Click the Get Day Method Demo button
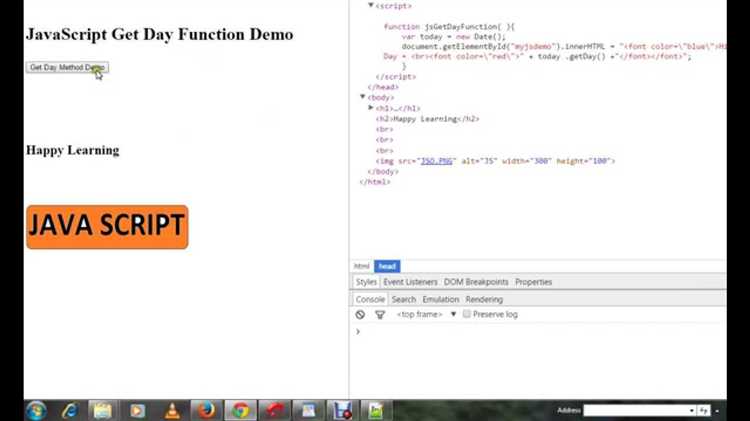The width and height of the screenshot is (750, 421). (67, 67)
